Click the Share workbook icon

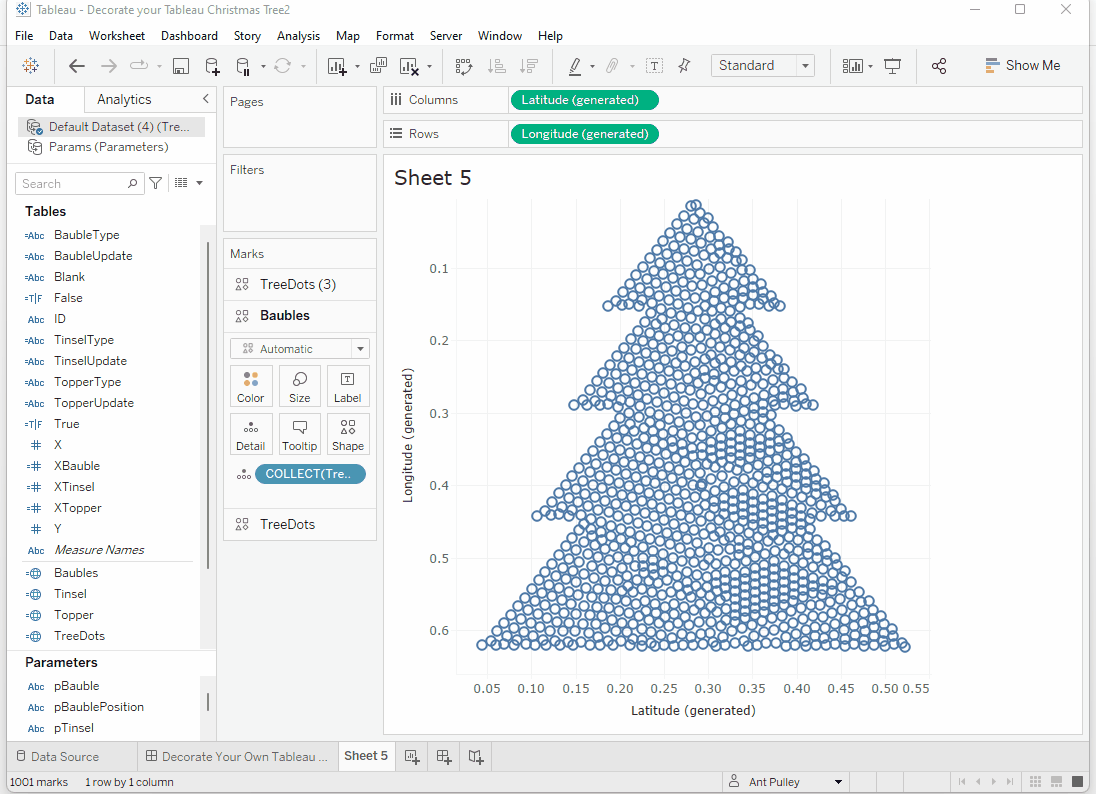click(x=939, y=66)
